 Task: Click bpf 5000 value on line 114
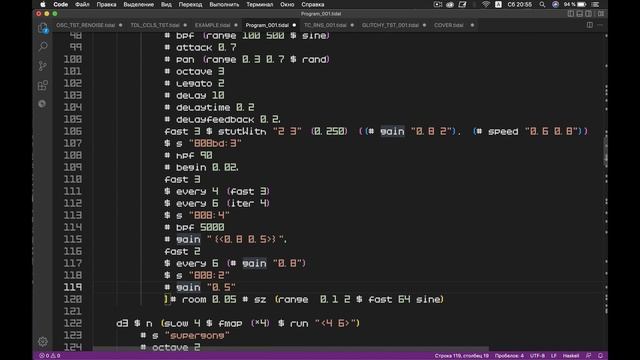click(212, 227)
